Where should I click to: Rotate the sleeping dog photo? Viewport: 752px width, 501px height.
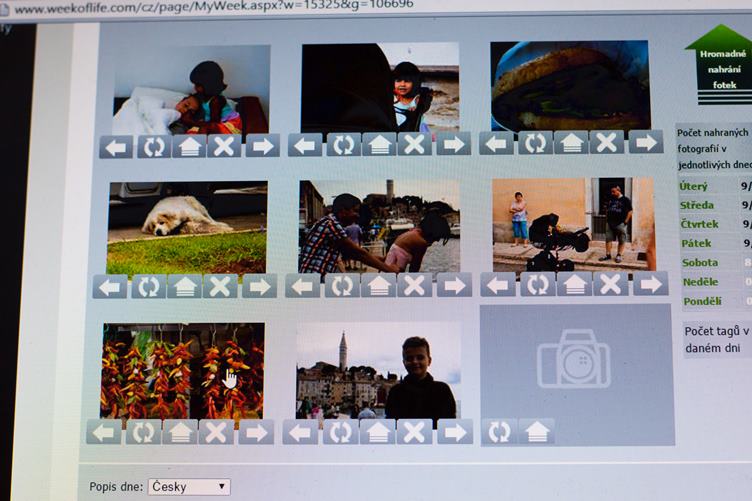[x=149, y=286]
